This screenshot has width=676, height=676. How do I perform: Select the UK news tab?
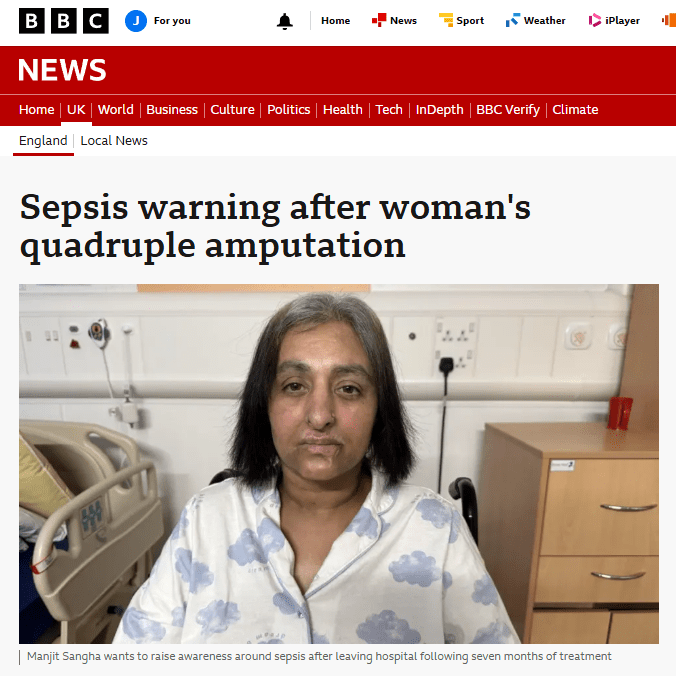click(76, 110)
